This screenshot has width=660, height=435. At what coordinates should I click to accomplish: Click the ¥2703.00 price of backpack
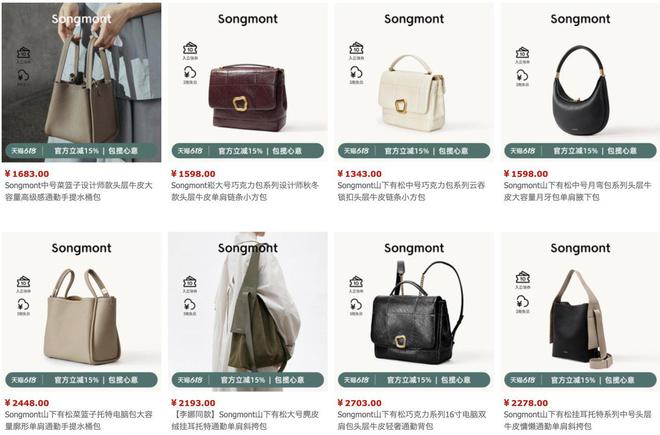point(359,403)
